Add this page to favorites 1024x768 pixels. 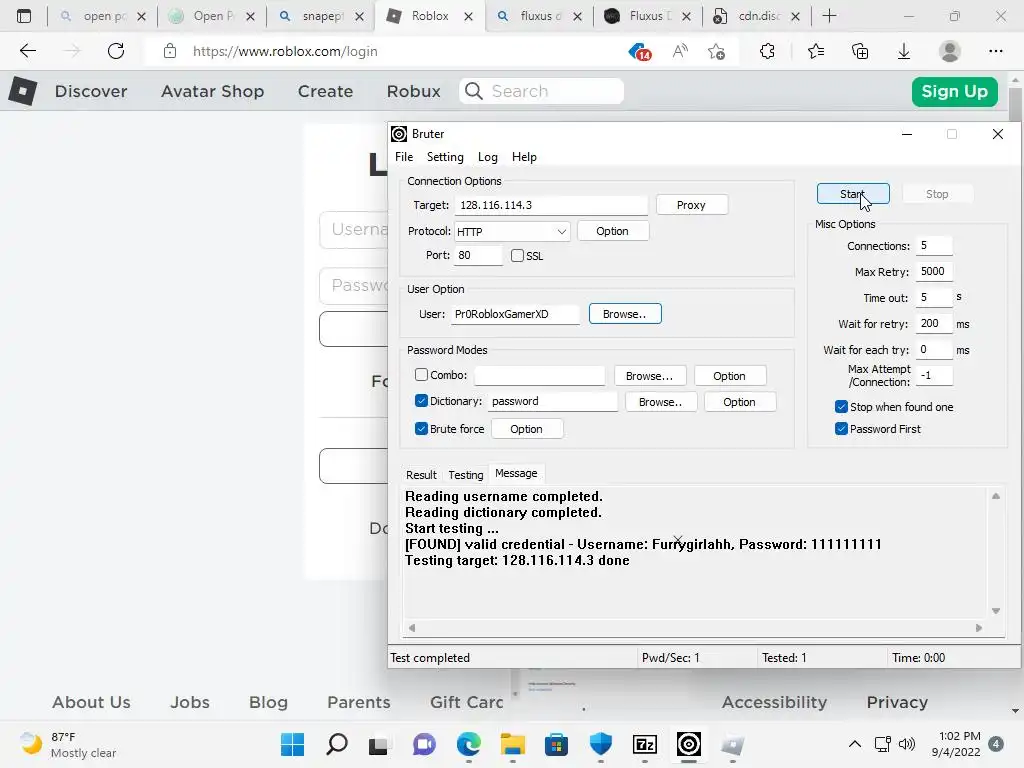click(x=716, y=51)
